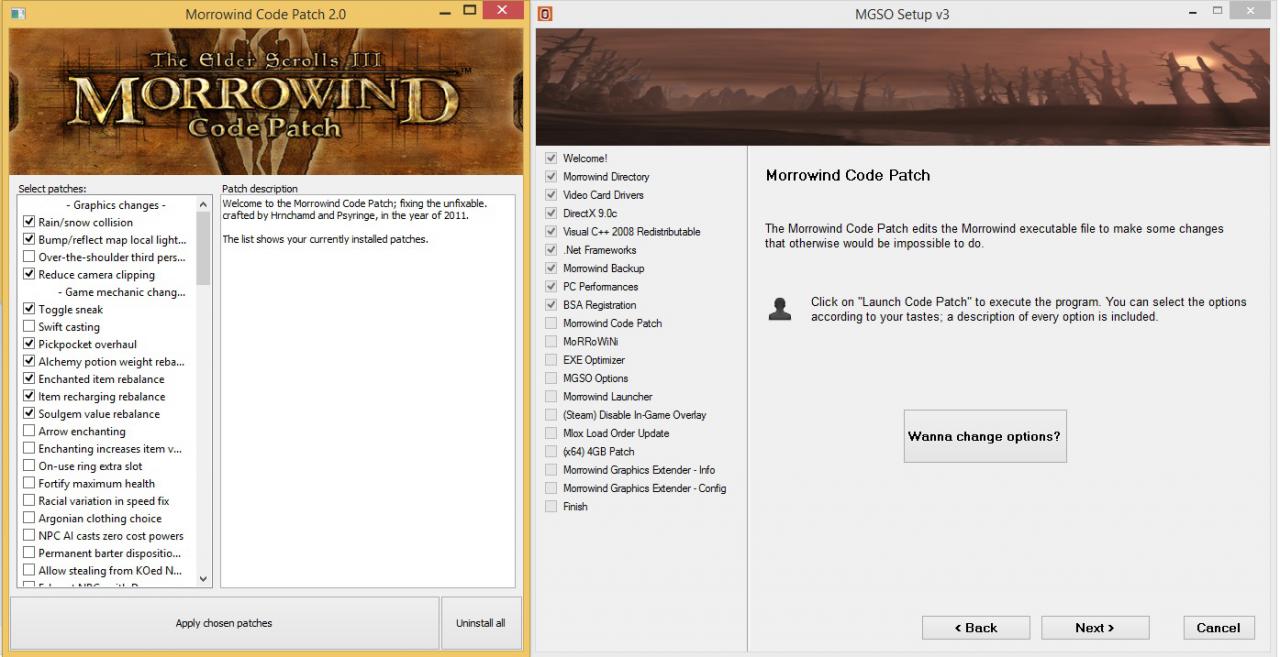Select (Steam) Disable In-Game Overlay step

point(626,415)
